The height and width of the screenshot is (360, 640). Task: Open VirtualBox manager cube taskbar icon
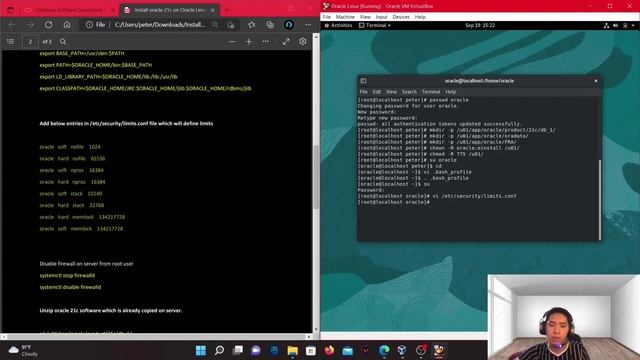402,350
